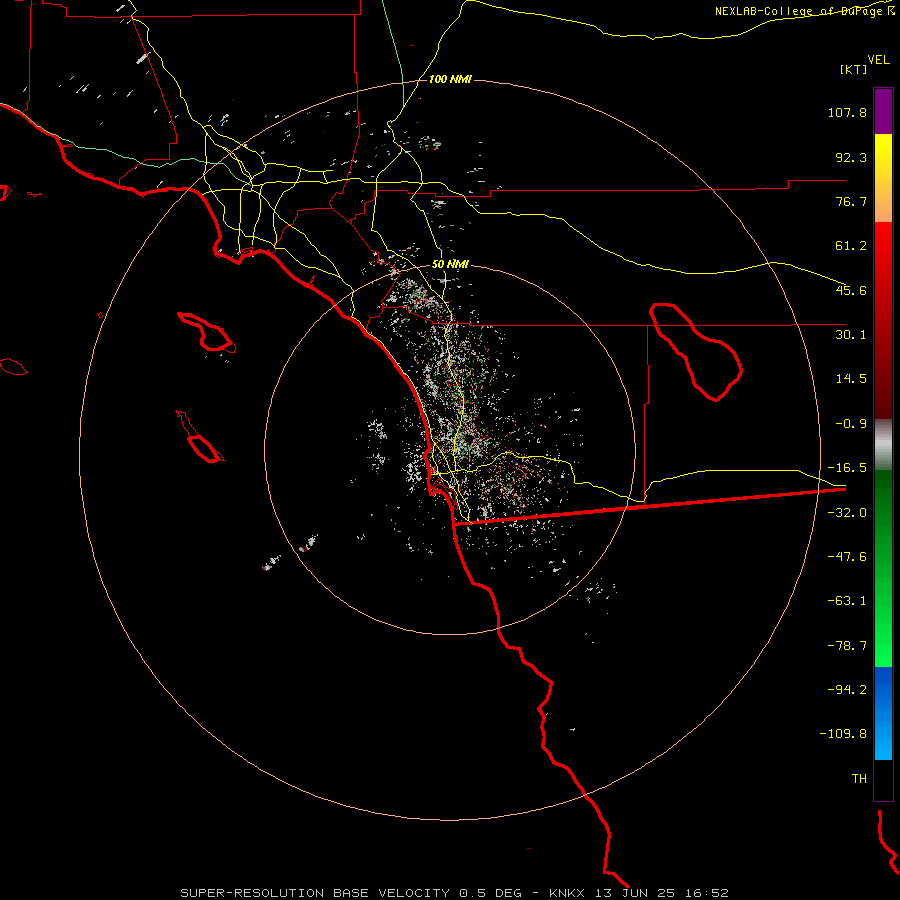Viewport: 900px width, 900px height.
Task: Click the yellow-orange segment of the color bar
Action: coord(883,178)
